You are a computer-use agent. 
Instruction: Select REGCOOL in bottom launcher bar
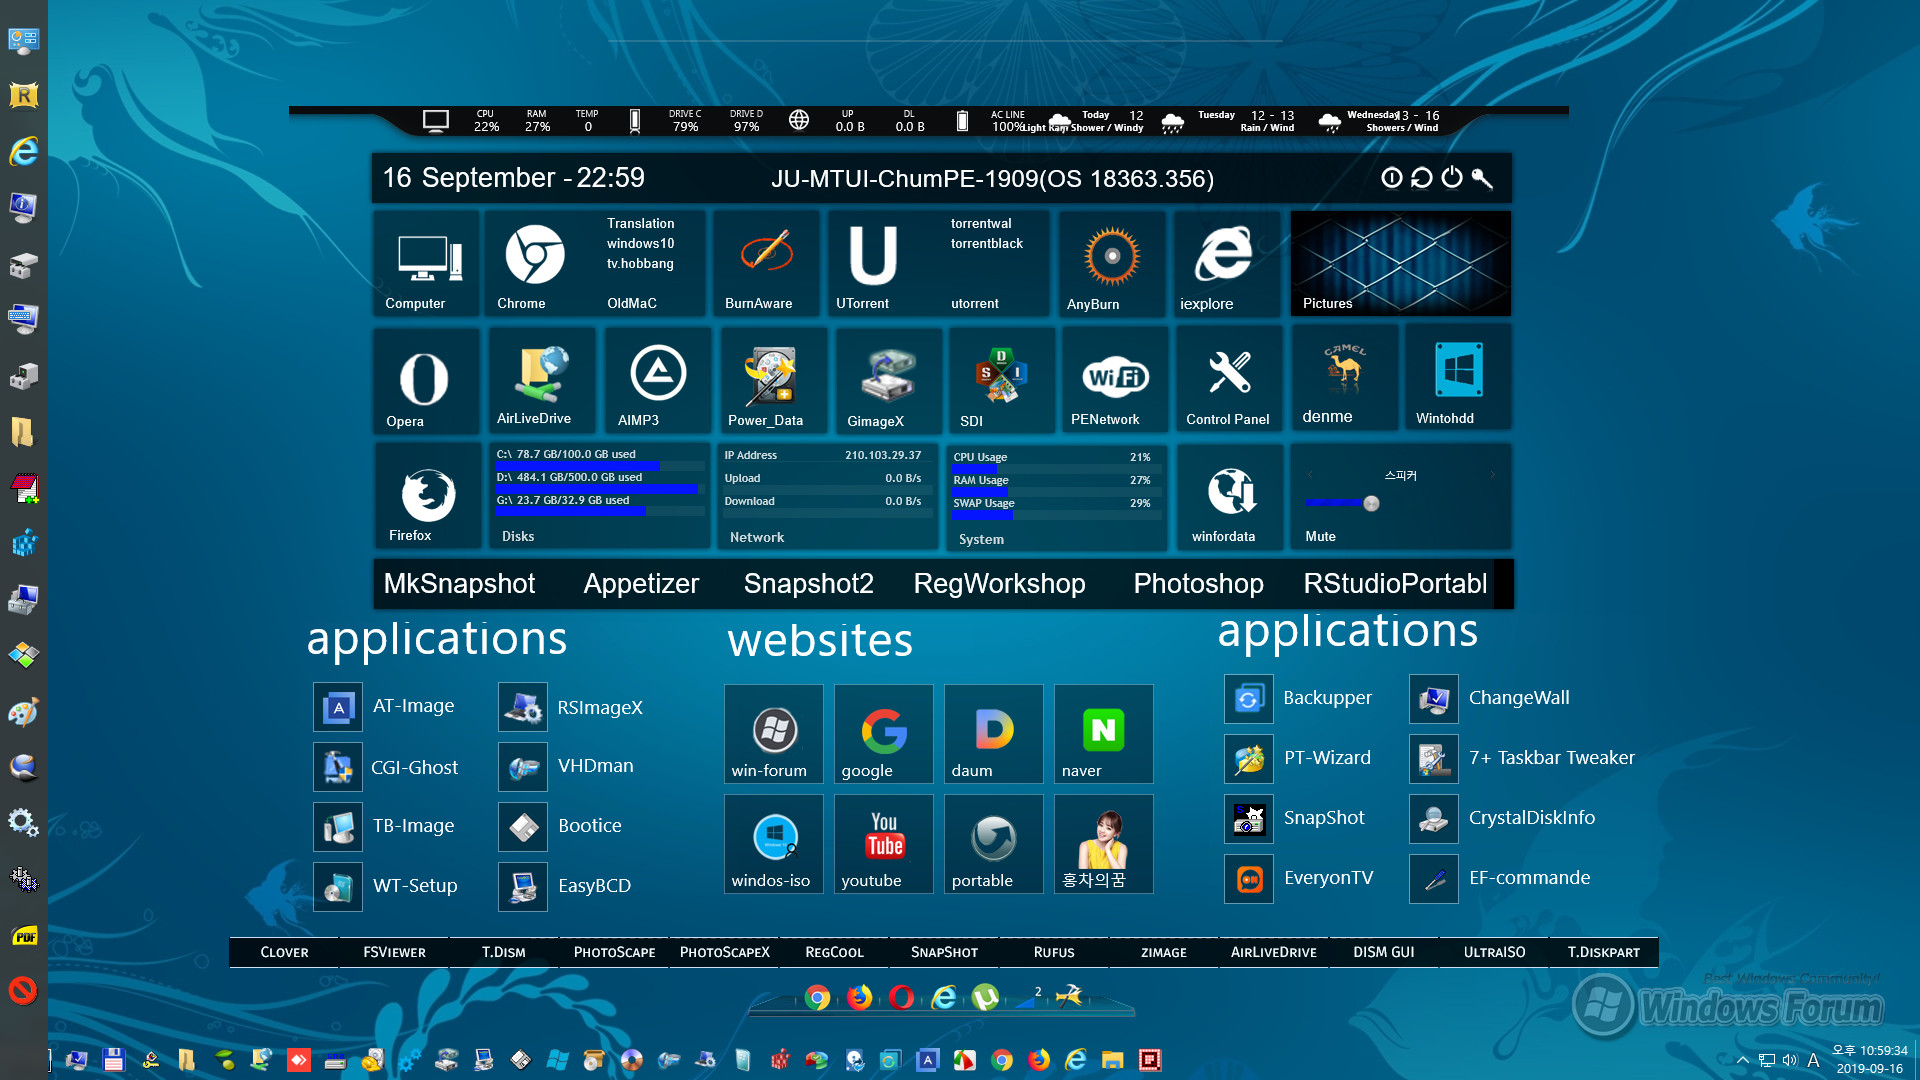(834, 953)
